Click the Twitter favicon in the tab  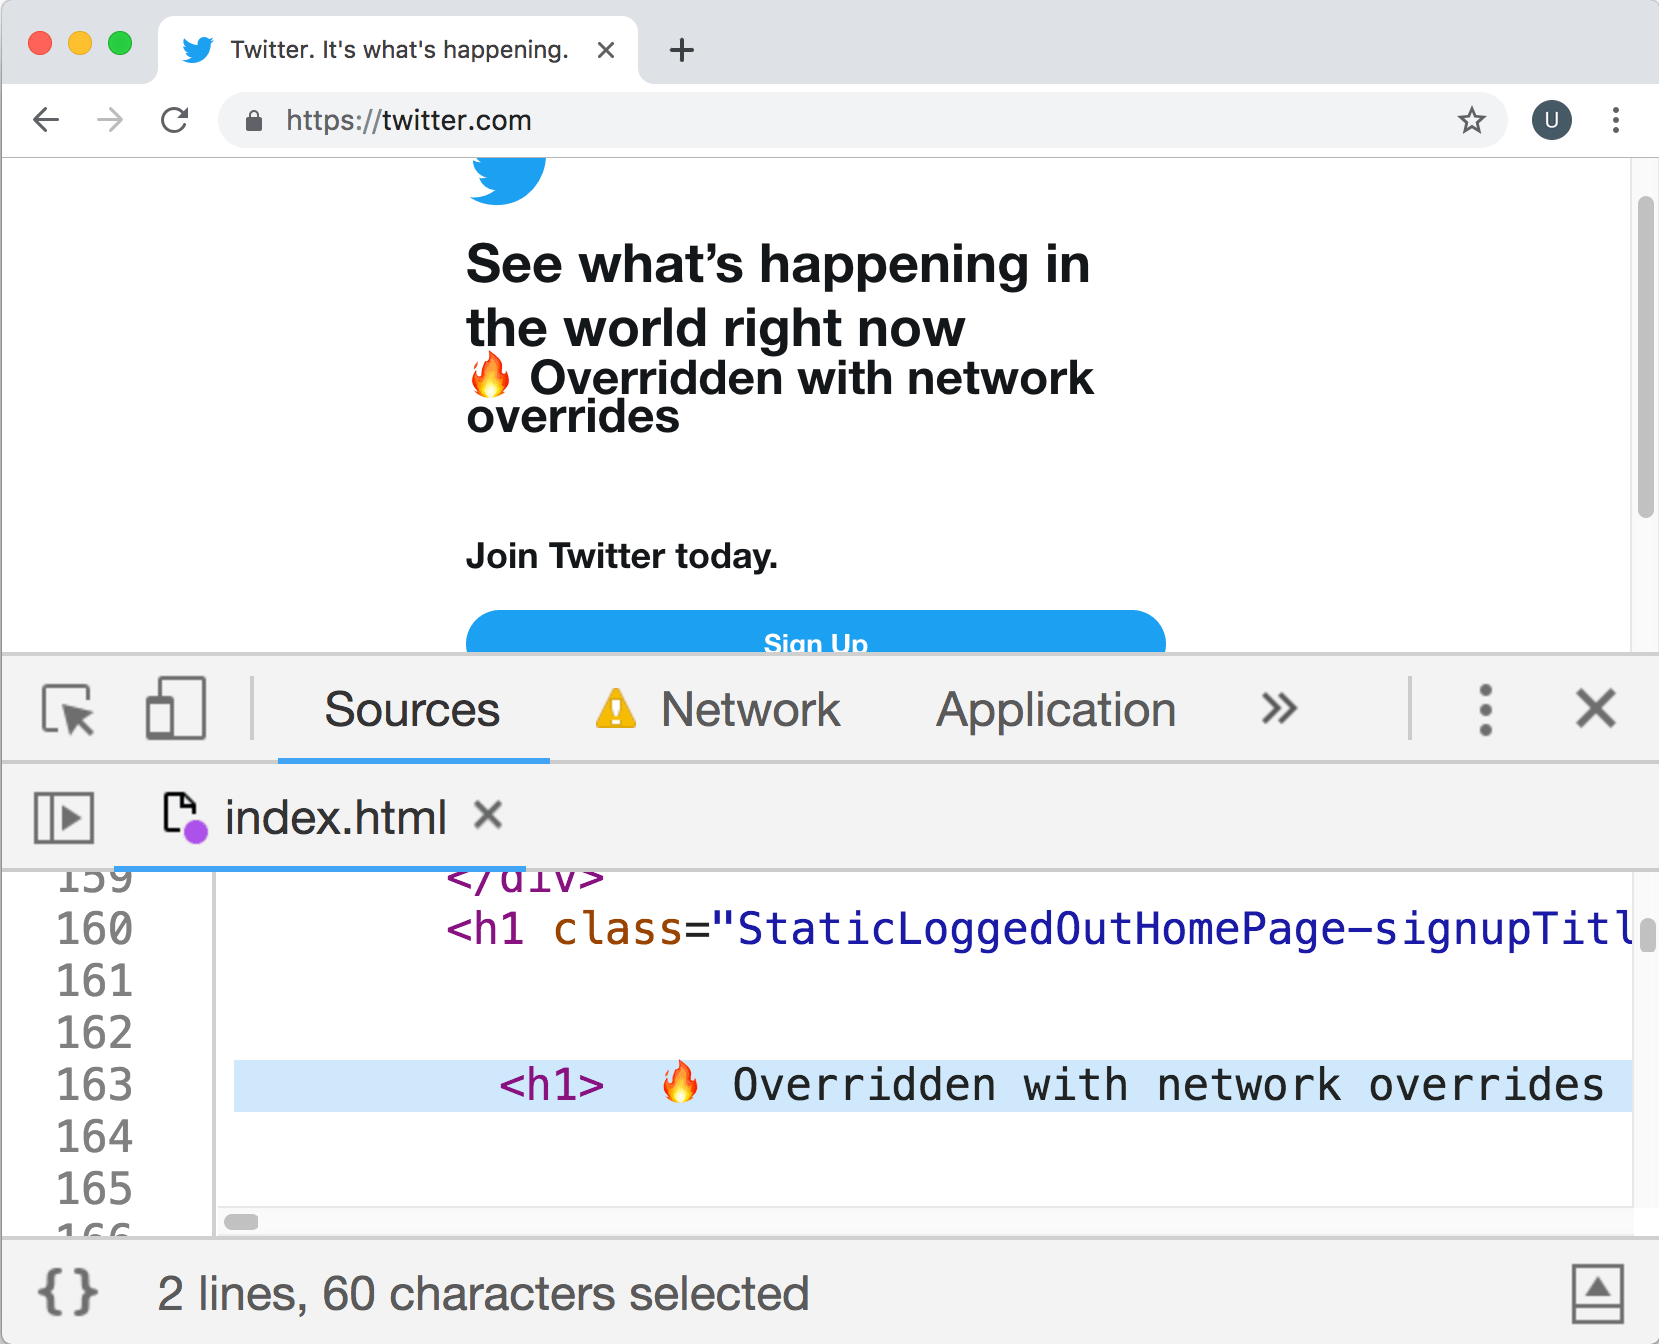click(x=198, y=50)
